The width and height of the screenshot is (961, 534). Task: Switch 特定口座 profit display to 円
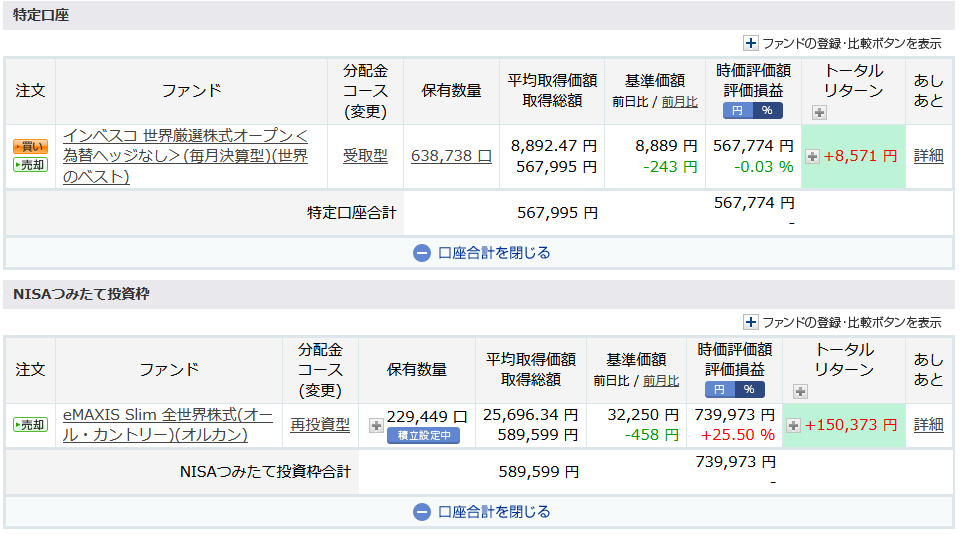[x=738, y=110]
